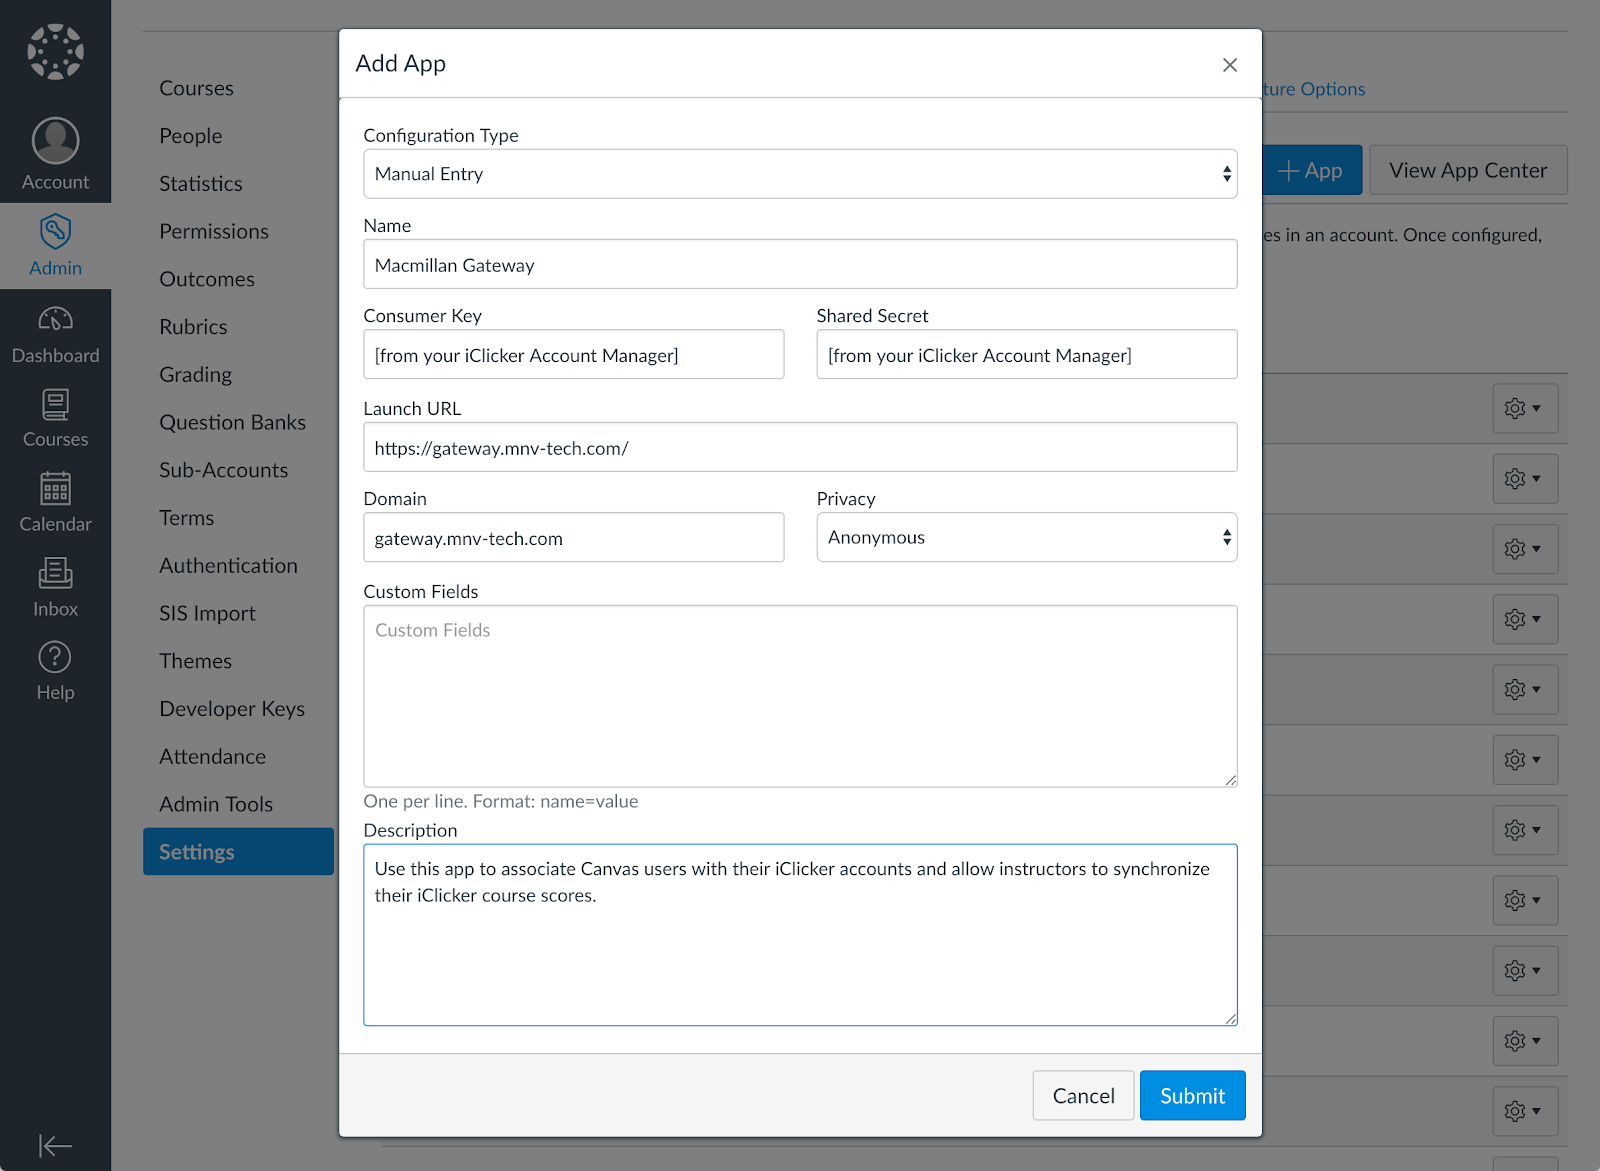Click inside the Custom Fields textarea
This screenshot has width=1600, height=1171.
tap(800, 695)
